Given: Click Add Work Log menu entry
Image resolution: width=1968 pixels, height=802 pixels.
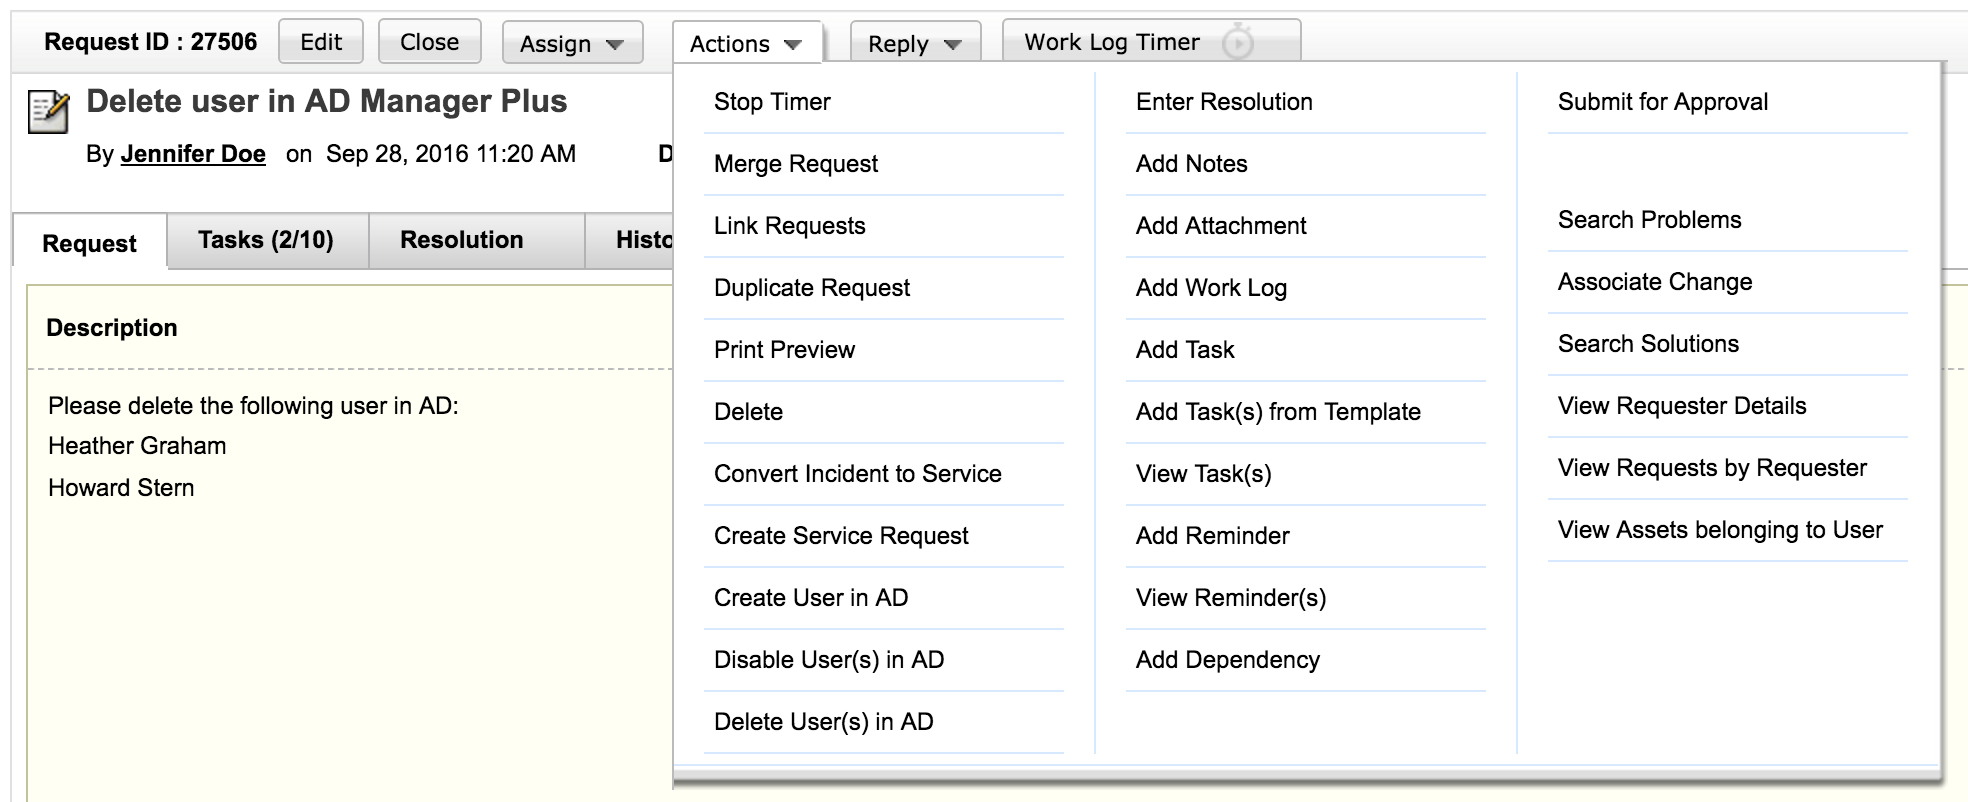Looking at the screenshot, I should [x=1211, y=288].
